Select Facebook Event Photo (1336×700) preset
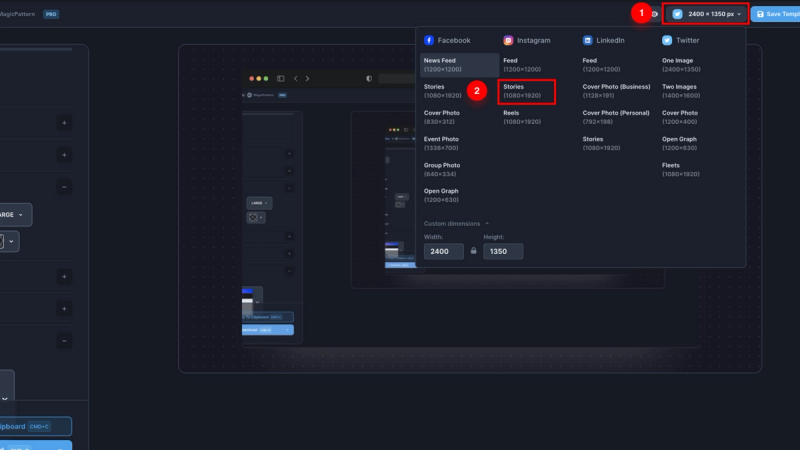Viewport: 800px width, 450px height. [x=441, y=143]
